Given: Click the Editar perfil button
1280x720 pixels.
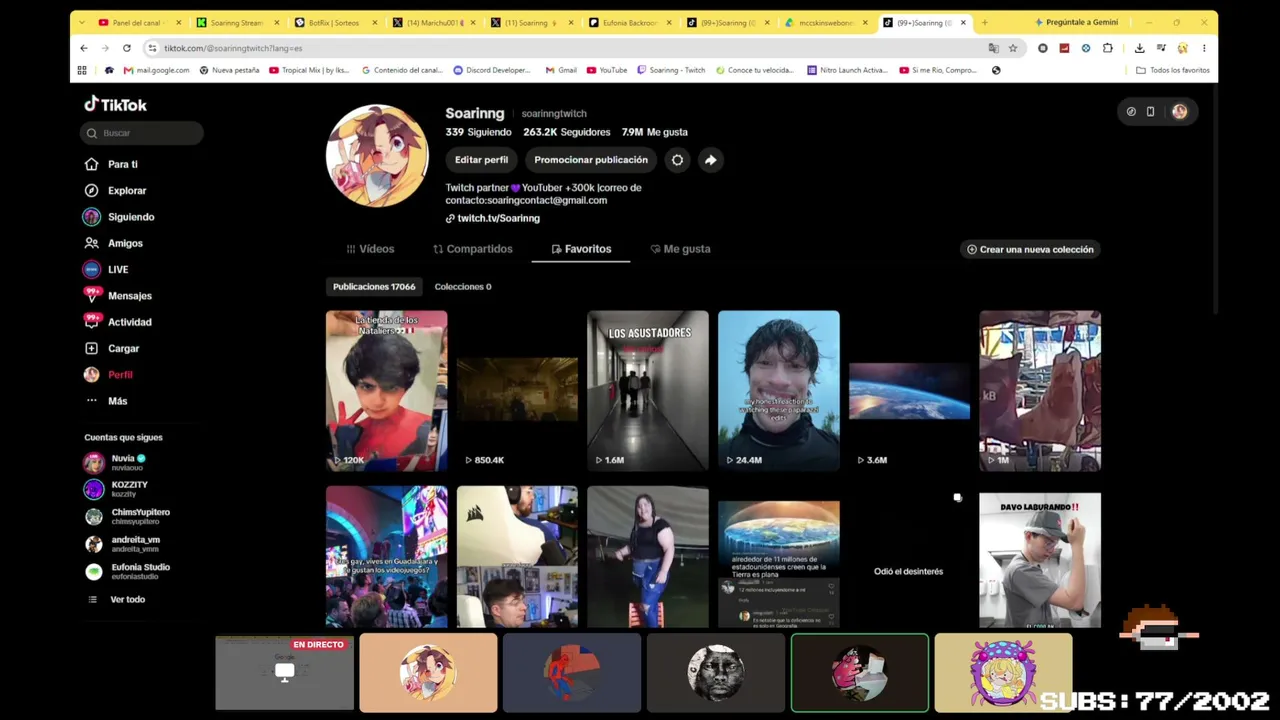Looking at the screenshot, I should click(x=481, y=160).
